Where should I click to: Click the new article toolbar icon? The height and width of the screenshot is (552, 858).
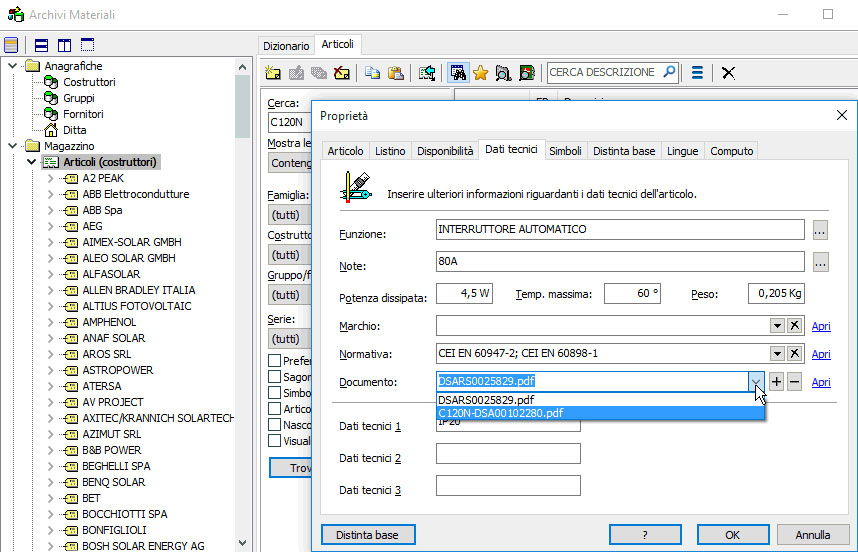[273, 73]
